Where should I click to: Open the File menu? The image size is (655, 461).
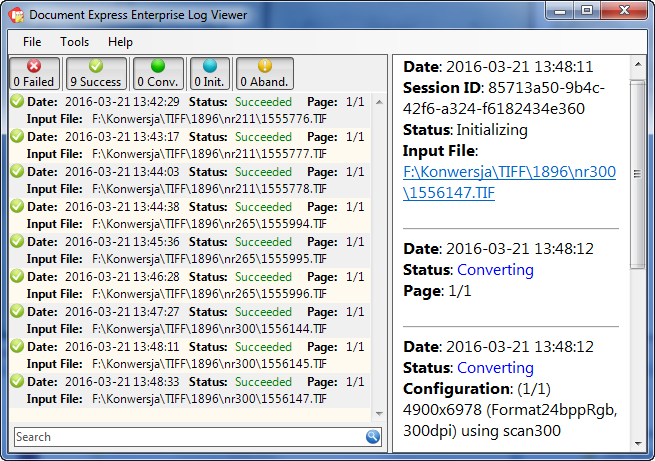tap(32, 42)
